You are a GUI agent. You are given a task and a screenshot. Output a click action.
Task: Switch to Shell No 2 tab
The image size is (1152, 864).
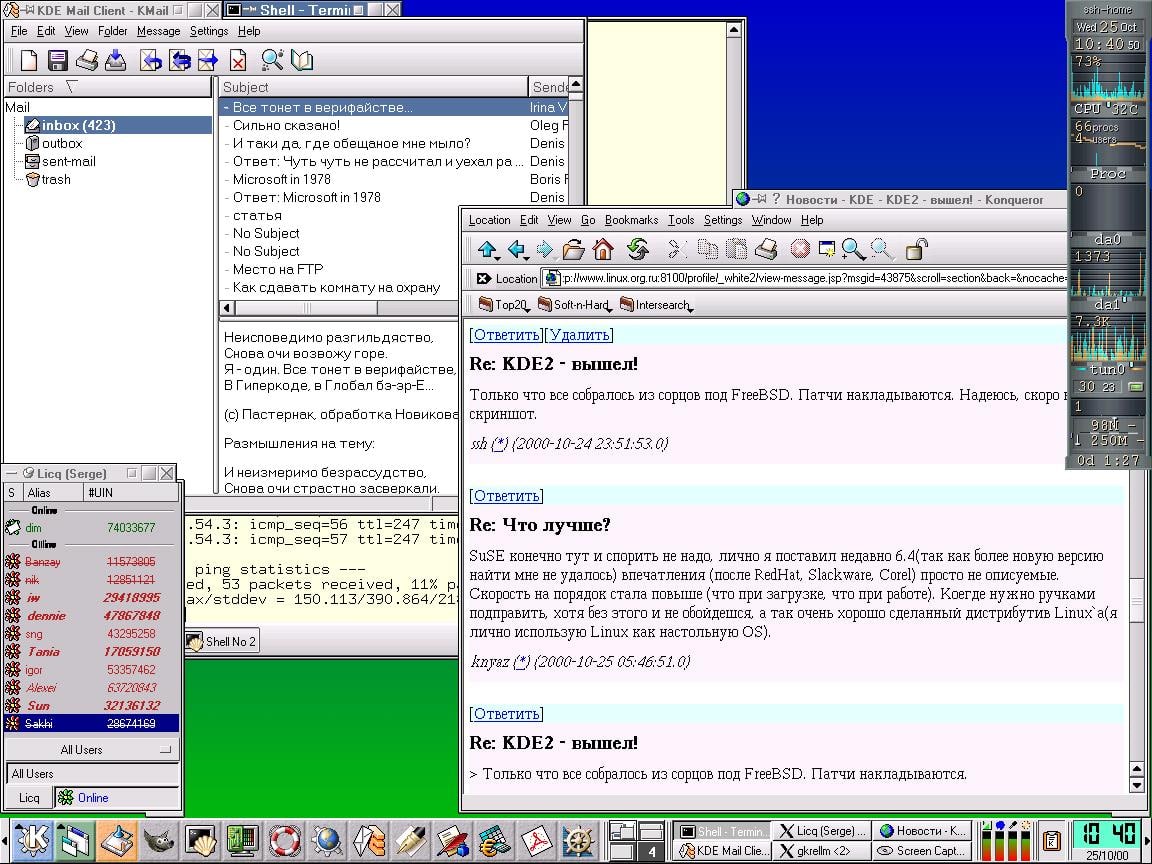(x=221, y=641)
